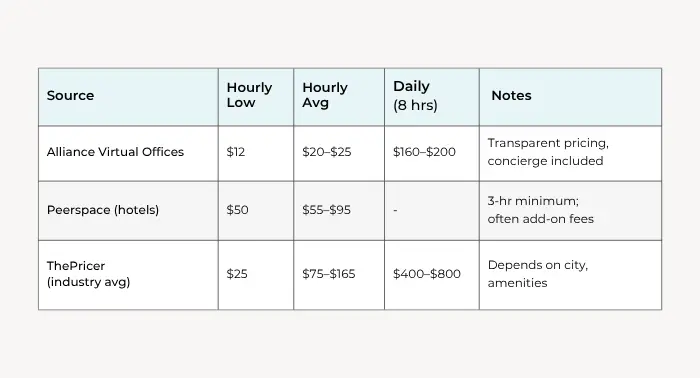Click the Notes column header
Image resolution: width=700 pixels, height=378 pixels.
(x=571, y=97)
